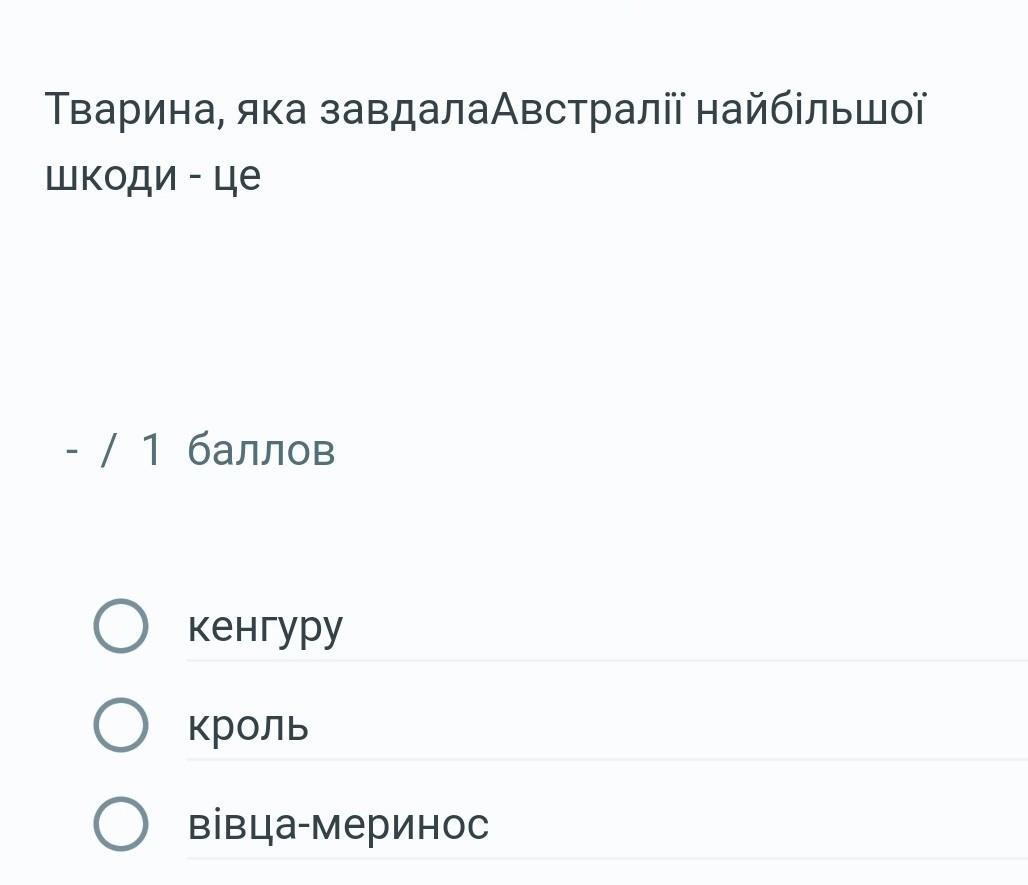This screenshot has width=1028, height=885.
Task: Click the word "найбільшої" in the question
Action: click(x=811, y=109)
